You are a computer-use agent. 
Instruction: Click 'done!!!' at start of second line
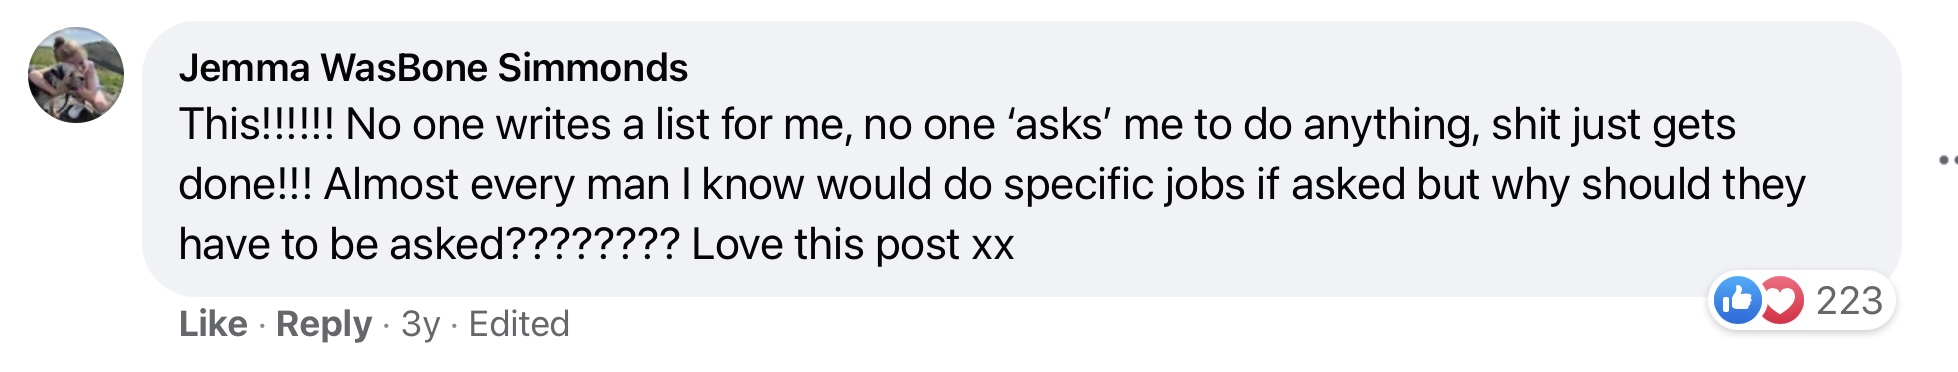pos(245,185)
